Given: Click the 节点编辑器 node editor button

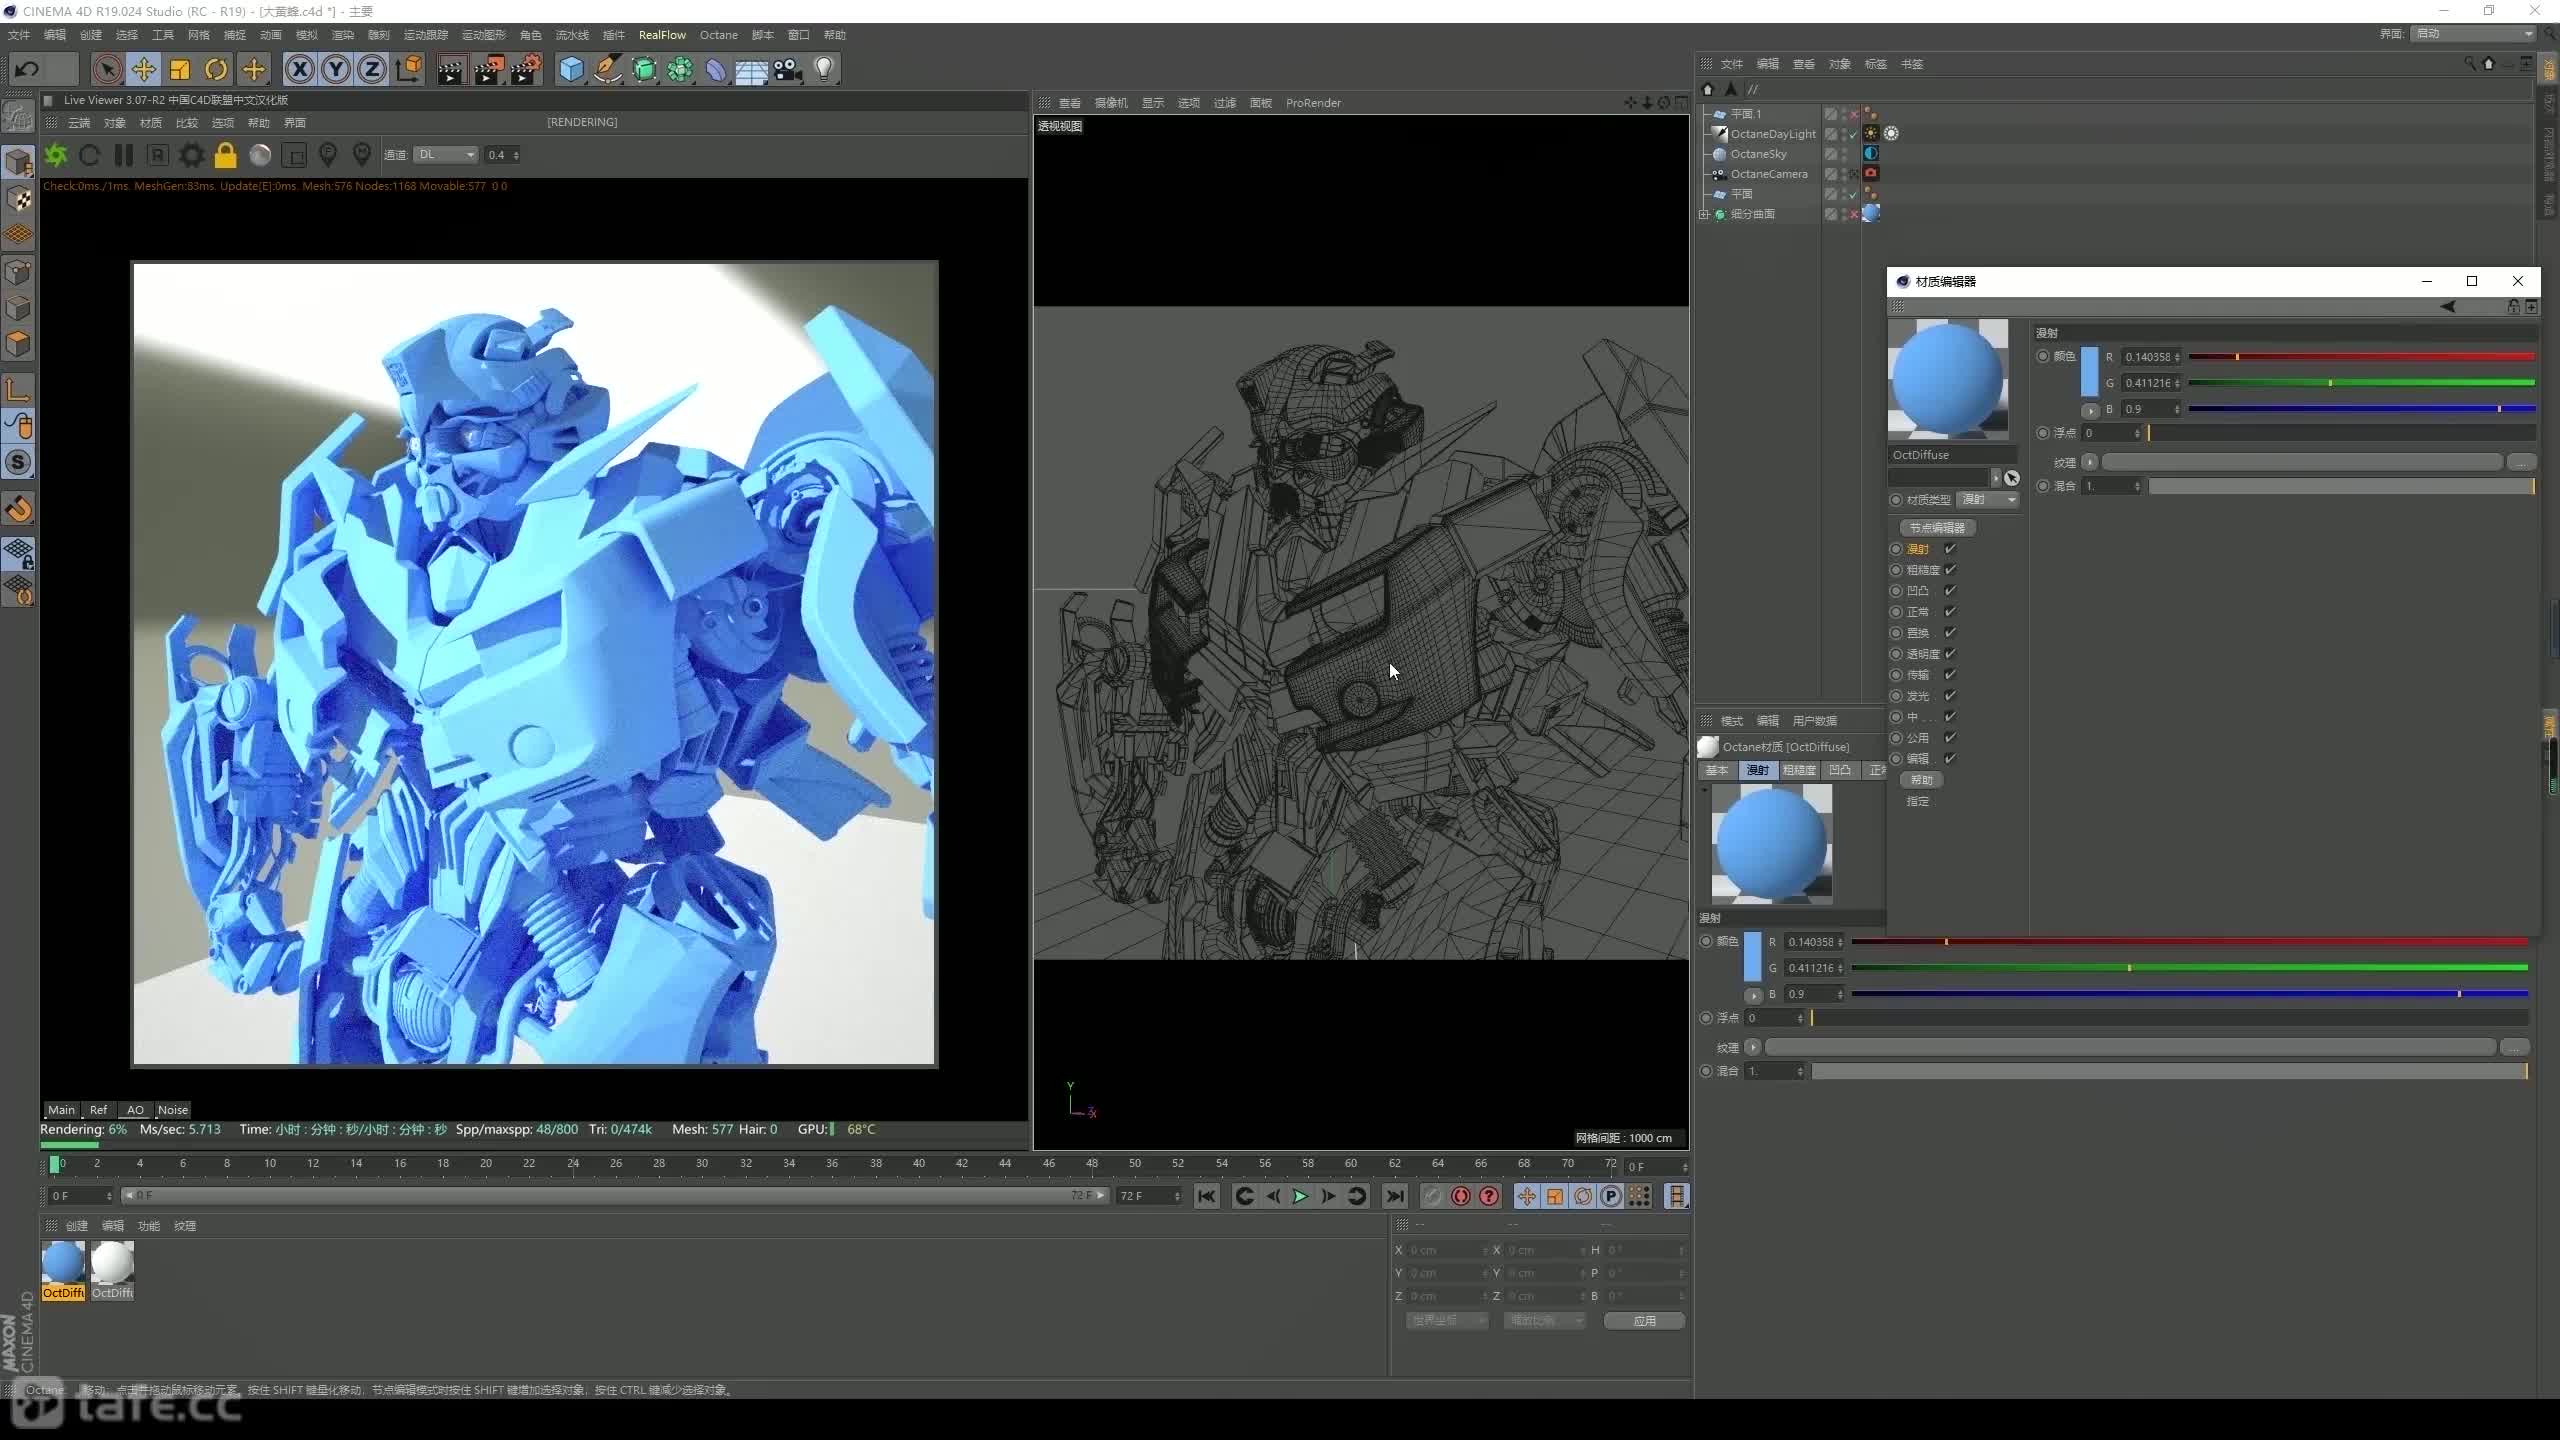Looking at the screenshot, I should point(1937,528).
